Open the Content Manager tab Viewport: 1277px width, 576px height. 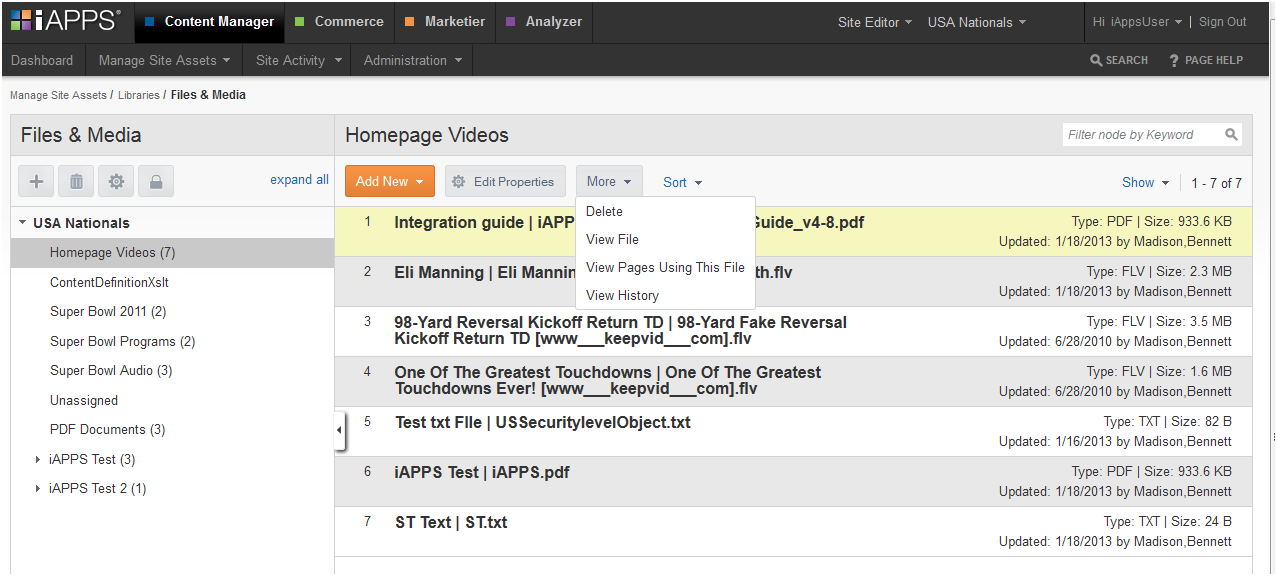click(209, 21)
